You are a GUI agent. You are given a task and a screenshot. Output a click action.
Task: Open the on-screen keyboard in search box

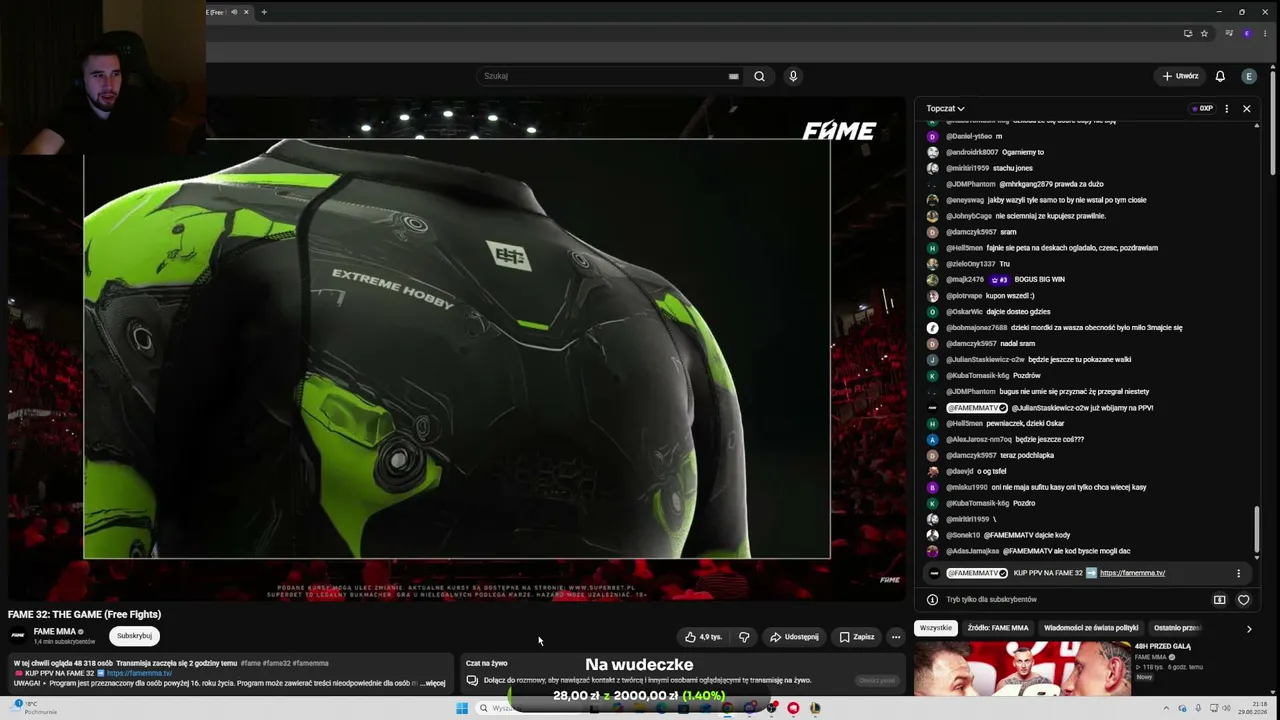tap(733, 76)
